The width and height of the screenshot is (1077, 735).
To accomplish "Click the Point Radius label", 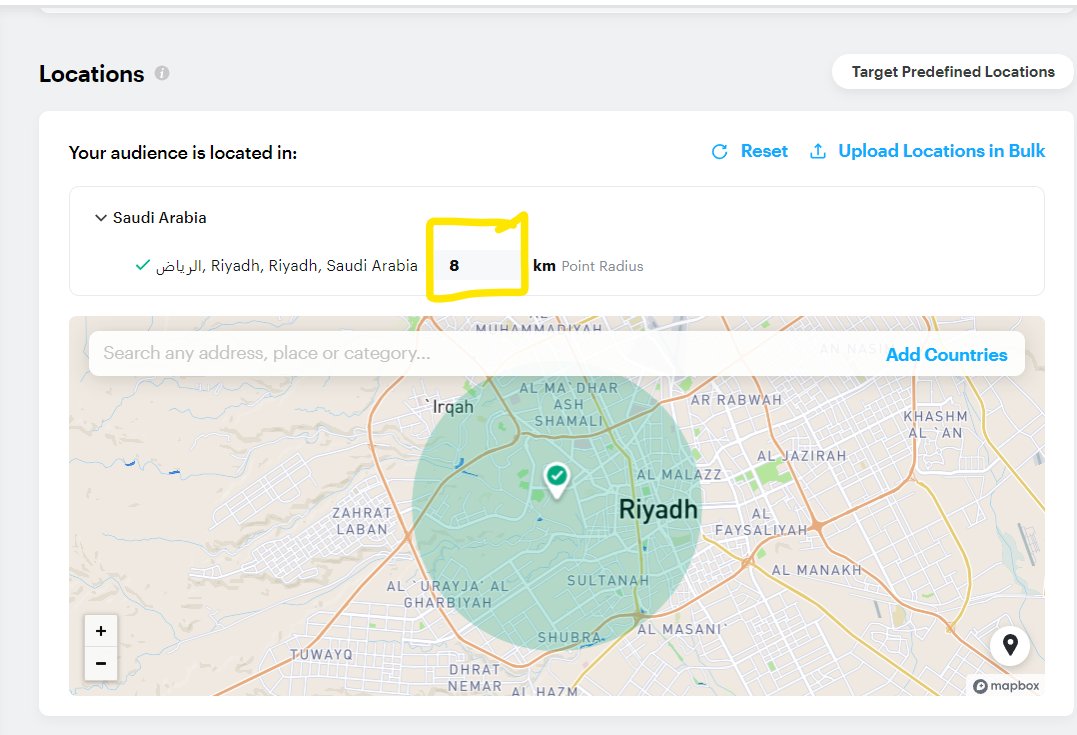I will (x=602, y=267).
